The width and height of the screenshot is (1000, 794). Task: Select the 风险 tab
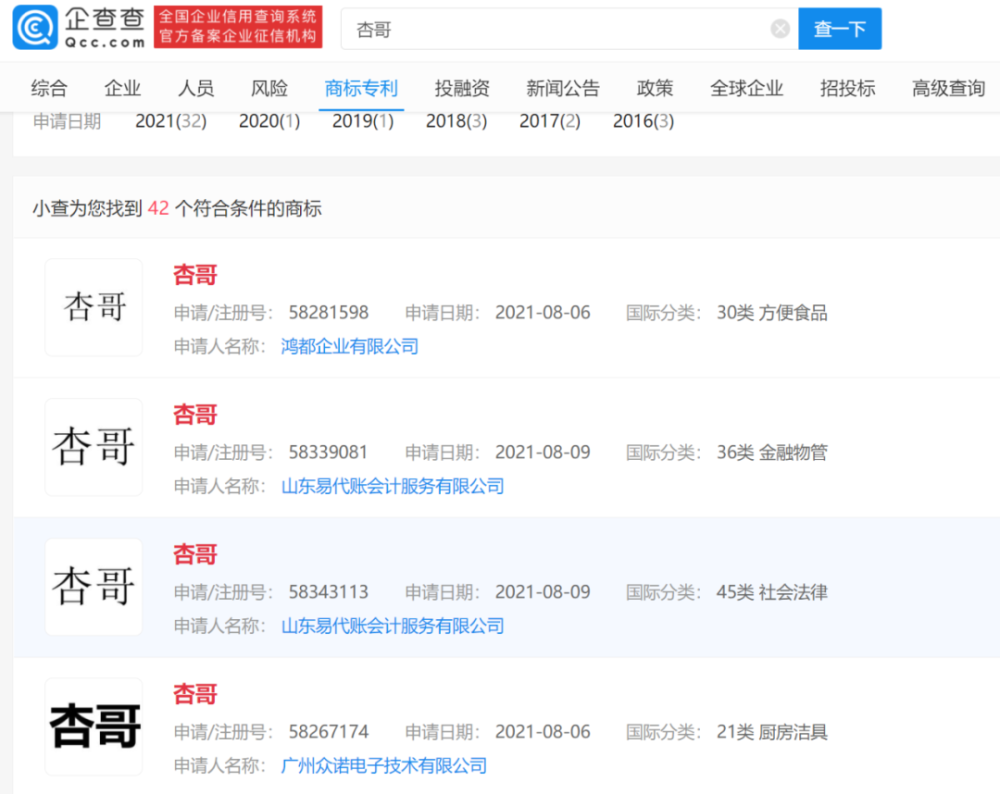269,88
